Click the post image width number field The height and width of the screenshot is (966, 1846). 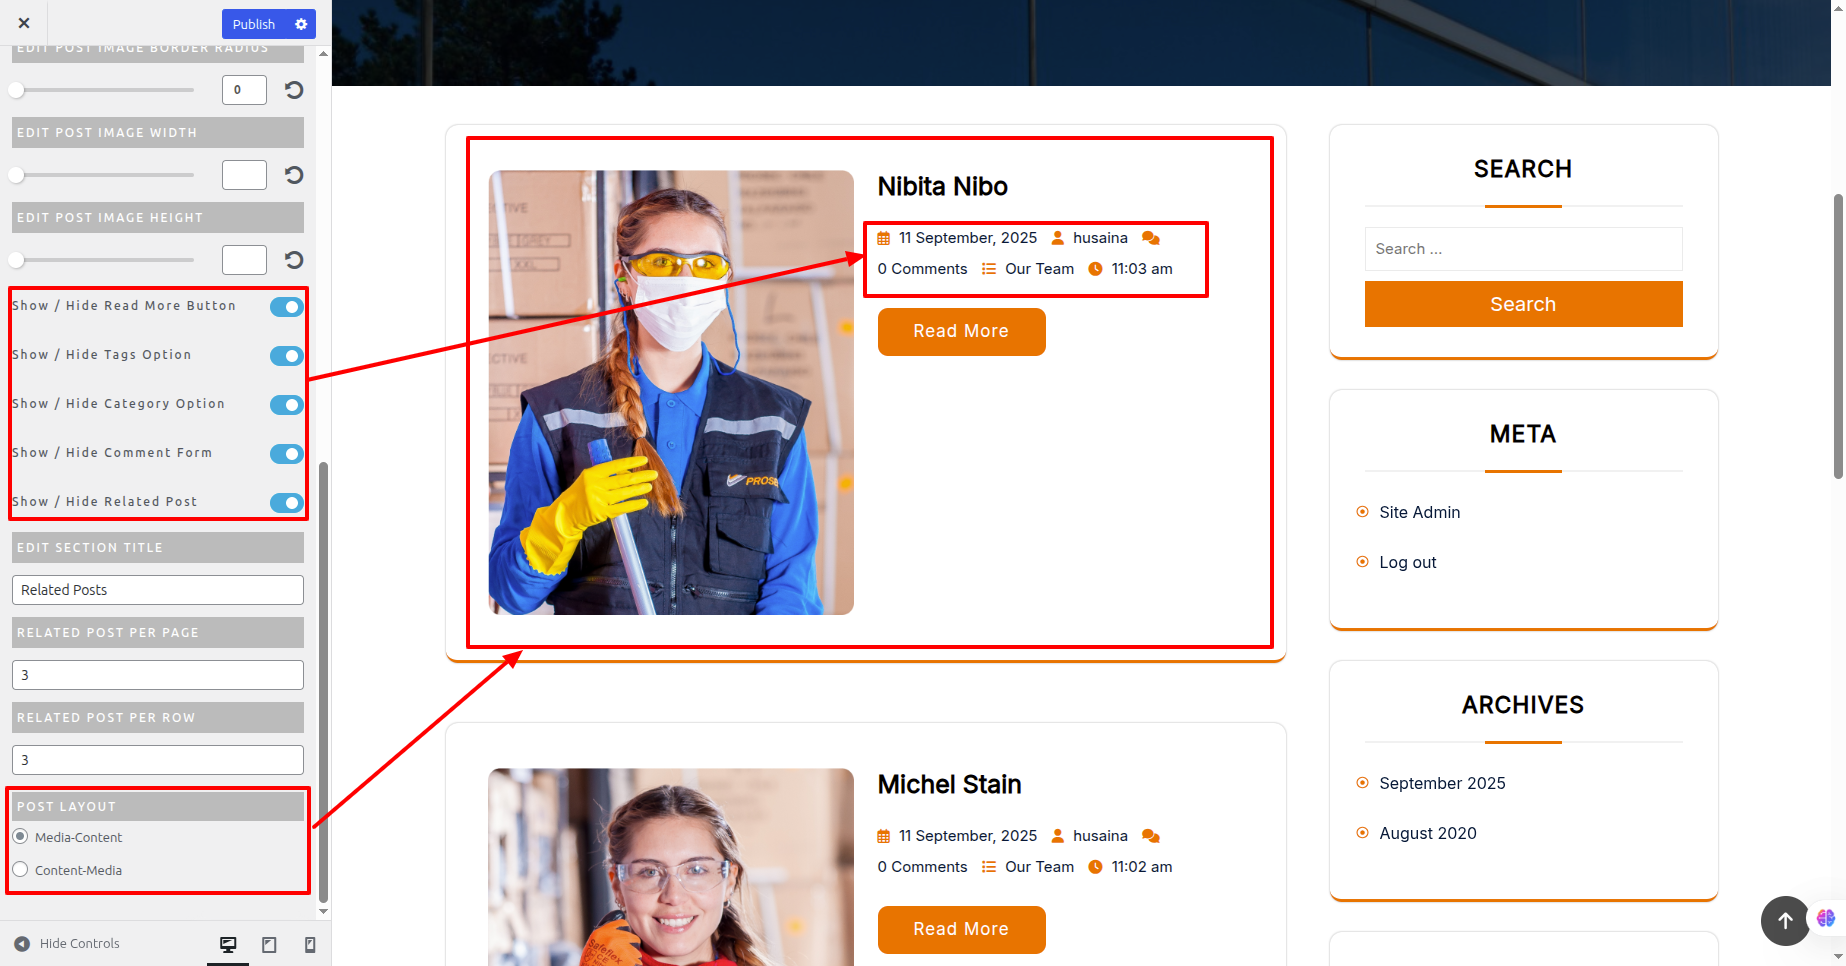tap(244, 175)
